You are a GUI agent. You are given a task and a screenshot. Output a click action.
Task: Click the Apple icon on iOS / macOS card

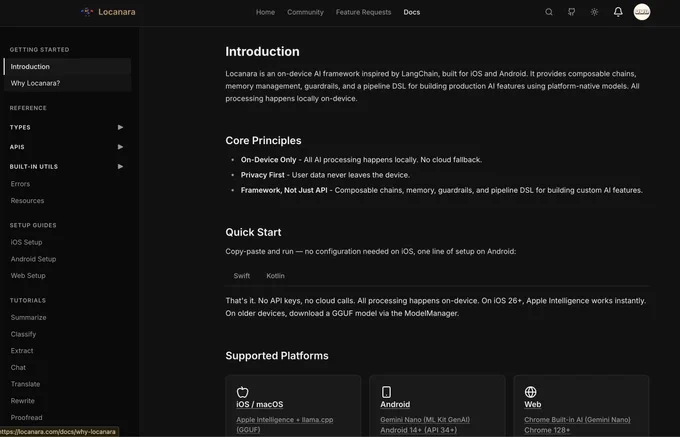[242, 392]
